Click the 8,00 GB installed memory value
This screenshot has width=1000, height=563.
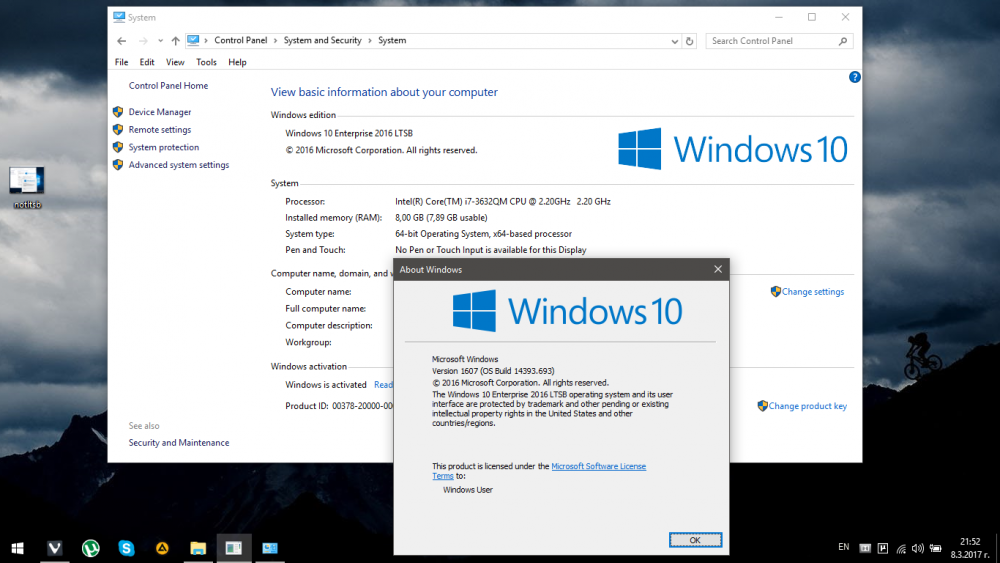click(x=441, y=217)
